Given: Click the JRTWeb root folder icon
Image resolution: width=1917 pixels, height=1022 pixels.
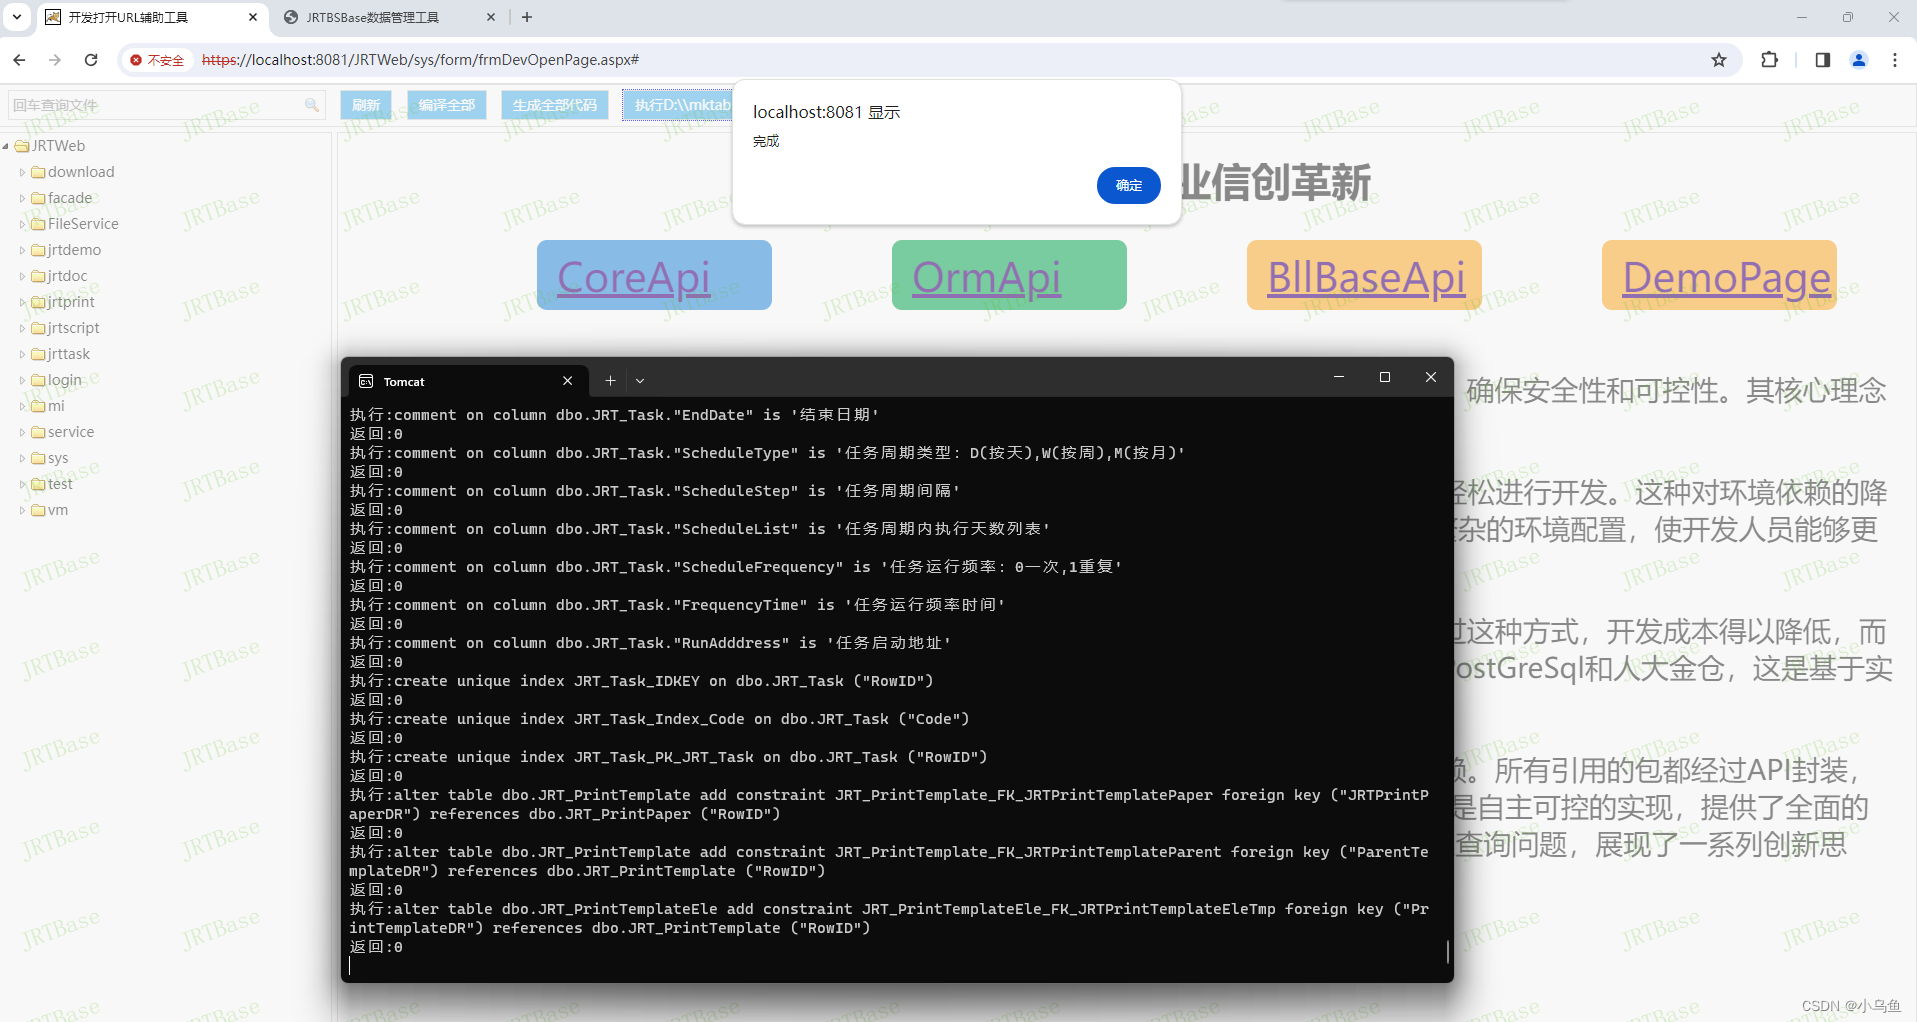Looking at the screenshot, I should coord(22,146).
